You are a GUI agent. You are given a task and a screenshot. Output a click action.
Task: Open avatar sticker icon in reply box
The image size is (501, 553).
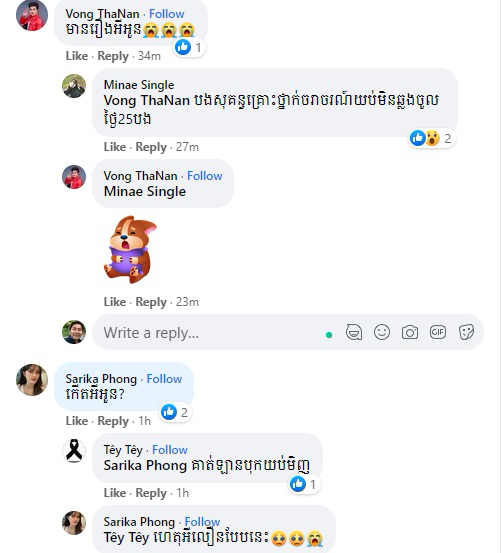[x=354, y=332]
